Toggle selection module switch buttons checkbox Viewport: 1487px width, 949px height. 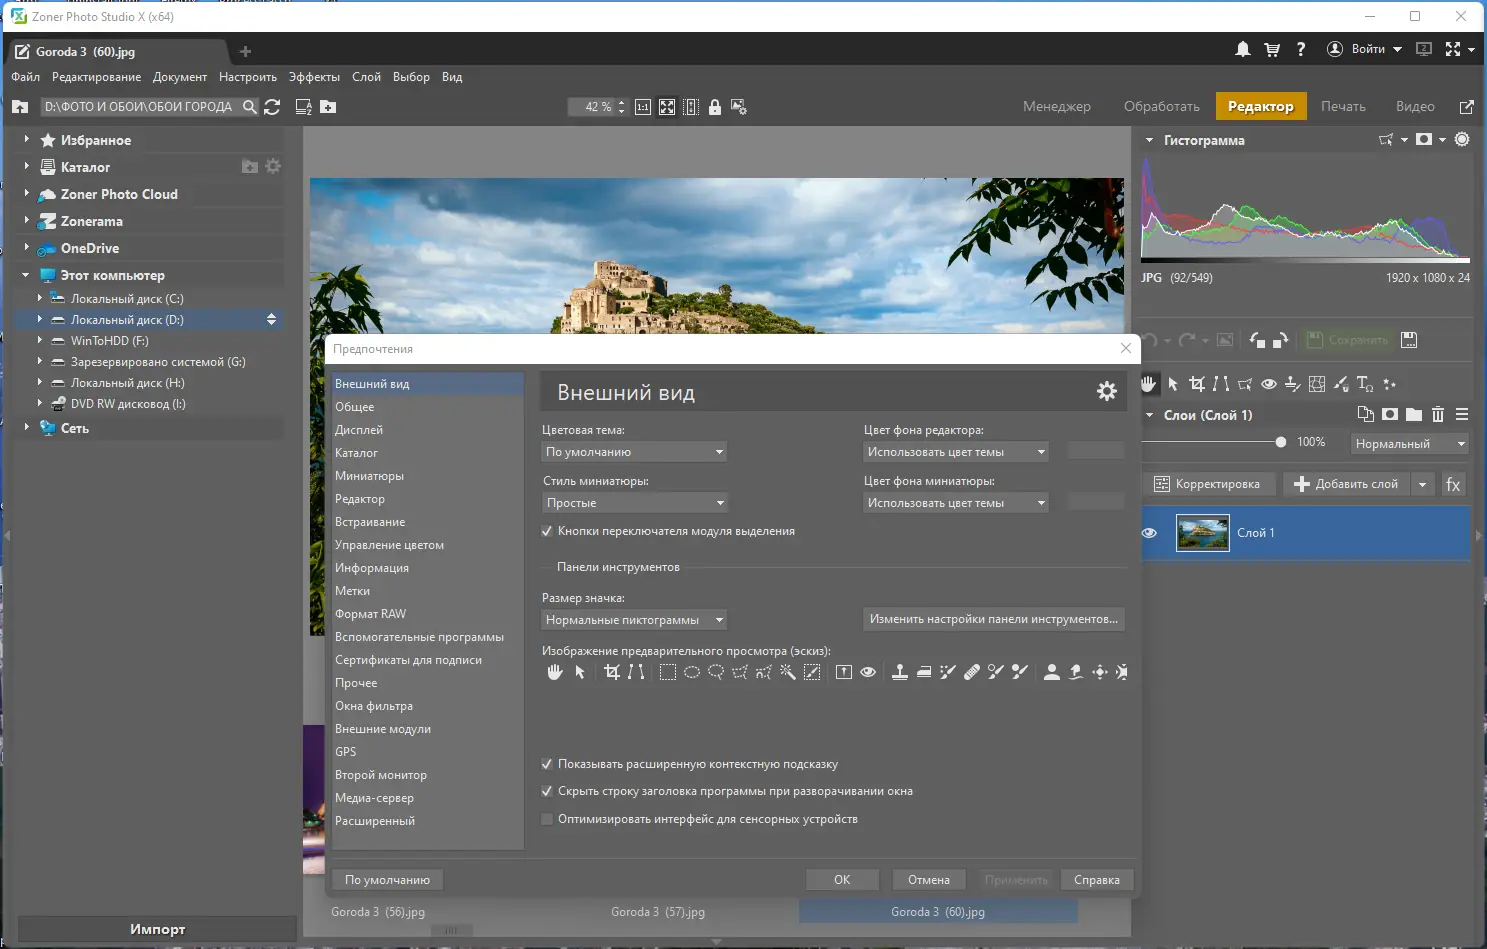pyautogui.click(x=547, y=531)
